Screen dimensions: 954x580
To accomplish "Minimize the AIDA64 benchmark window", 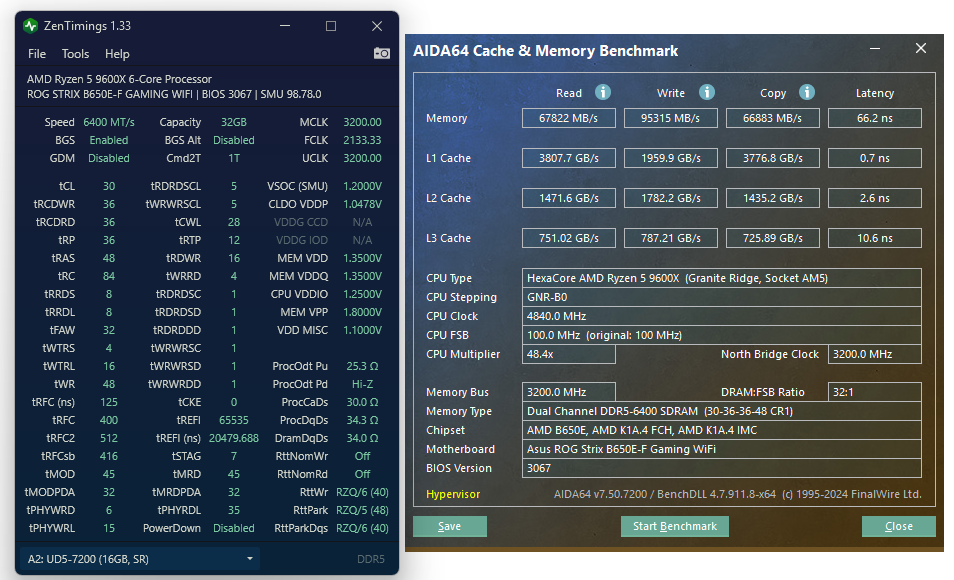I will pyautogui.click(x=875, y=49).
